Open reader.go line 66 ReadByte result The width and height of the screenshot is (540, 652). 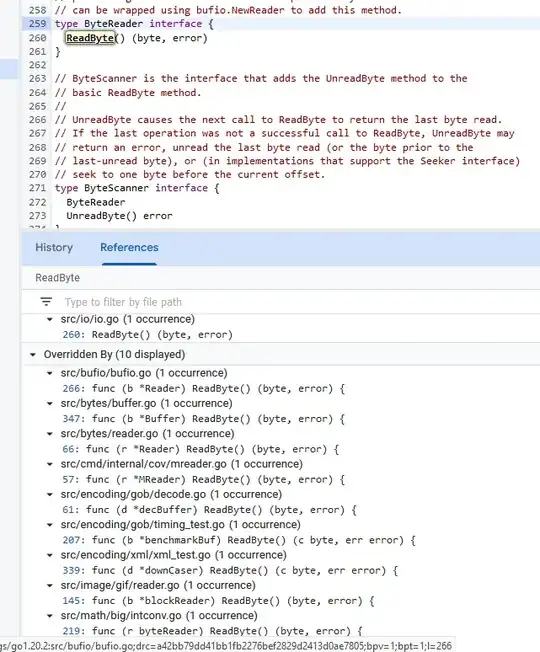click(x=201, y=449)
